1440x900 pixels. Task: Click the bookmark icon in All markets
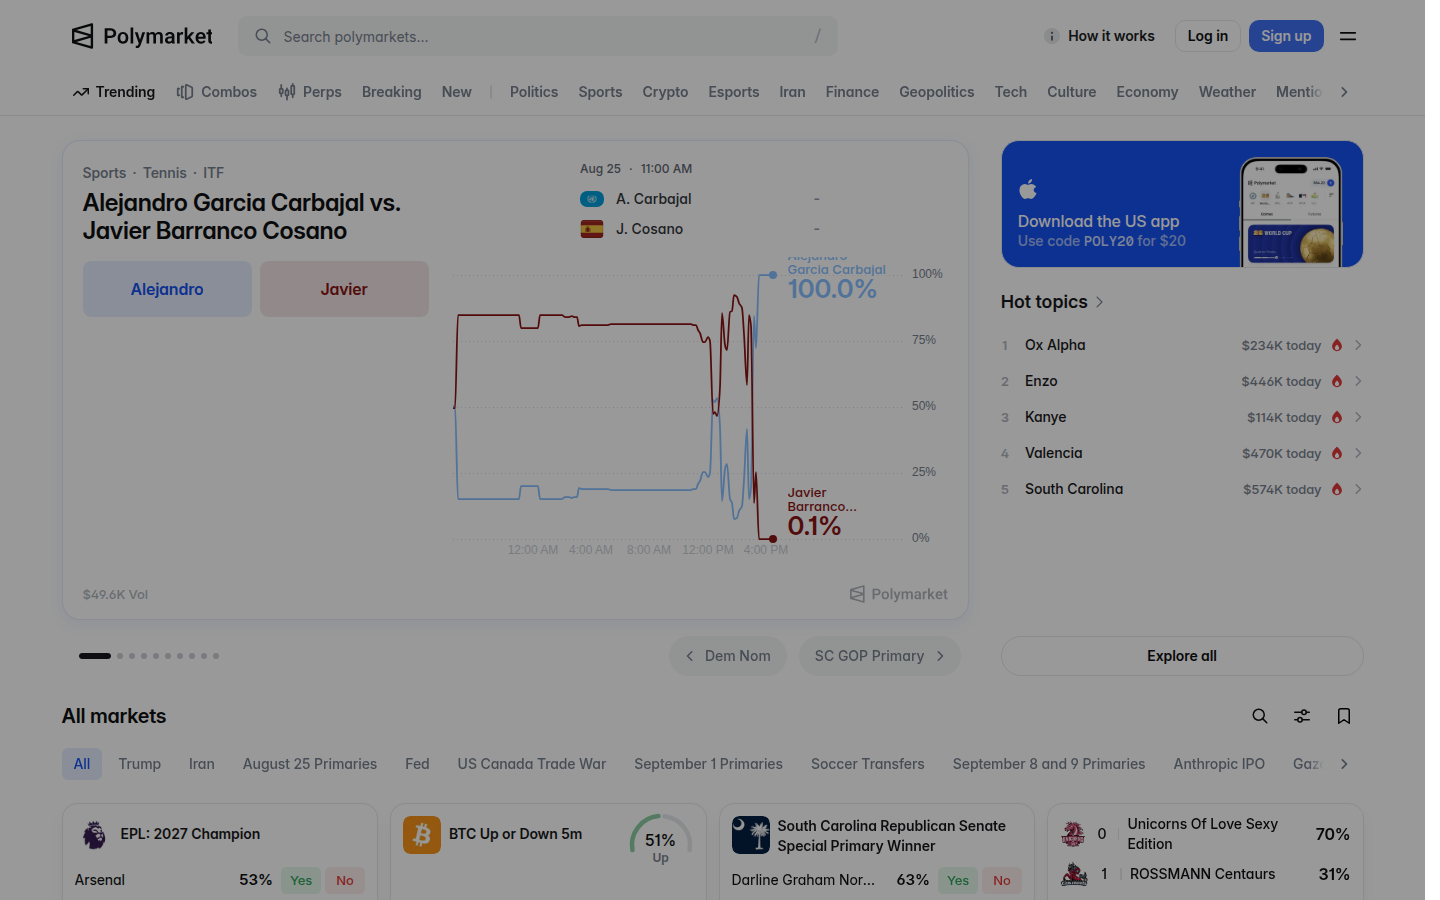click(x=1344, y=716)
